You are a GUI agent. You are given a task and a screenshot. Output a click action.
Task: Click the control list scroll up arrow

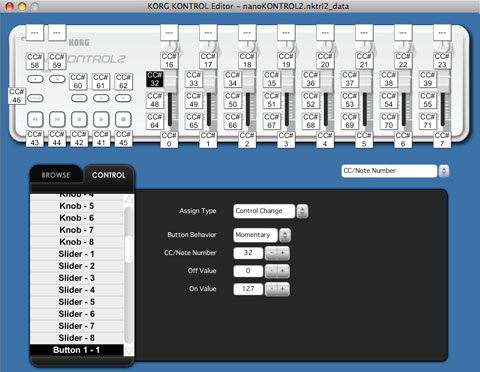point(129,200)
